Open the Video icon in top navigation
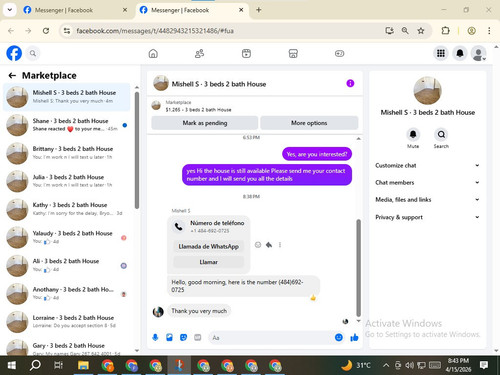This screenshot has height=375, width=500. 246,53
